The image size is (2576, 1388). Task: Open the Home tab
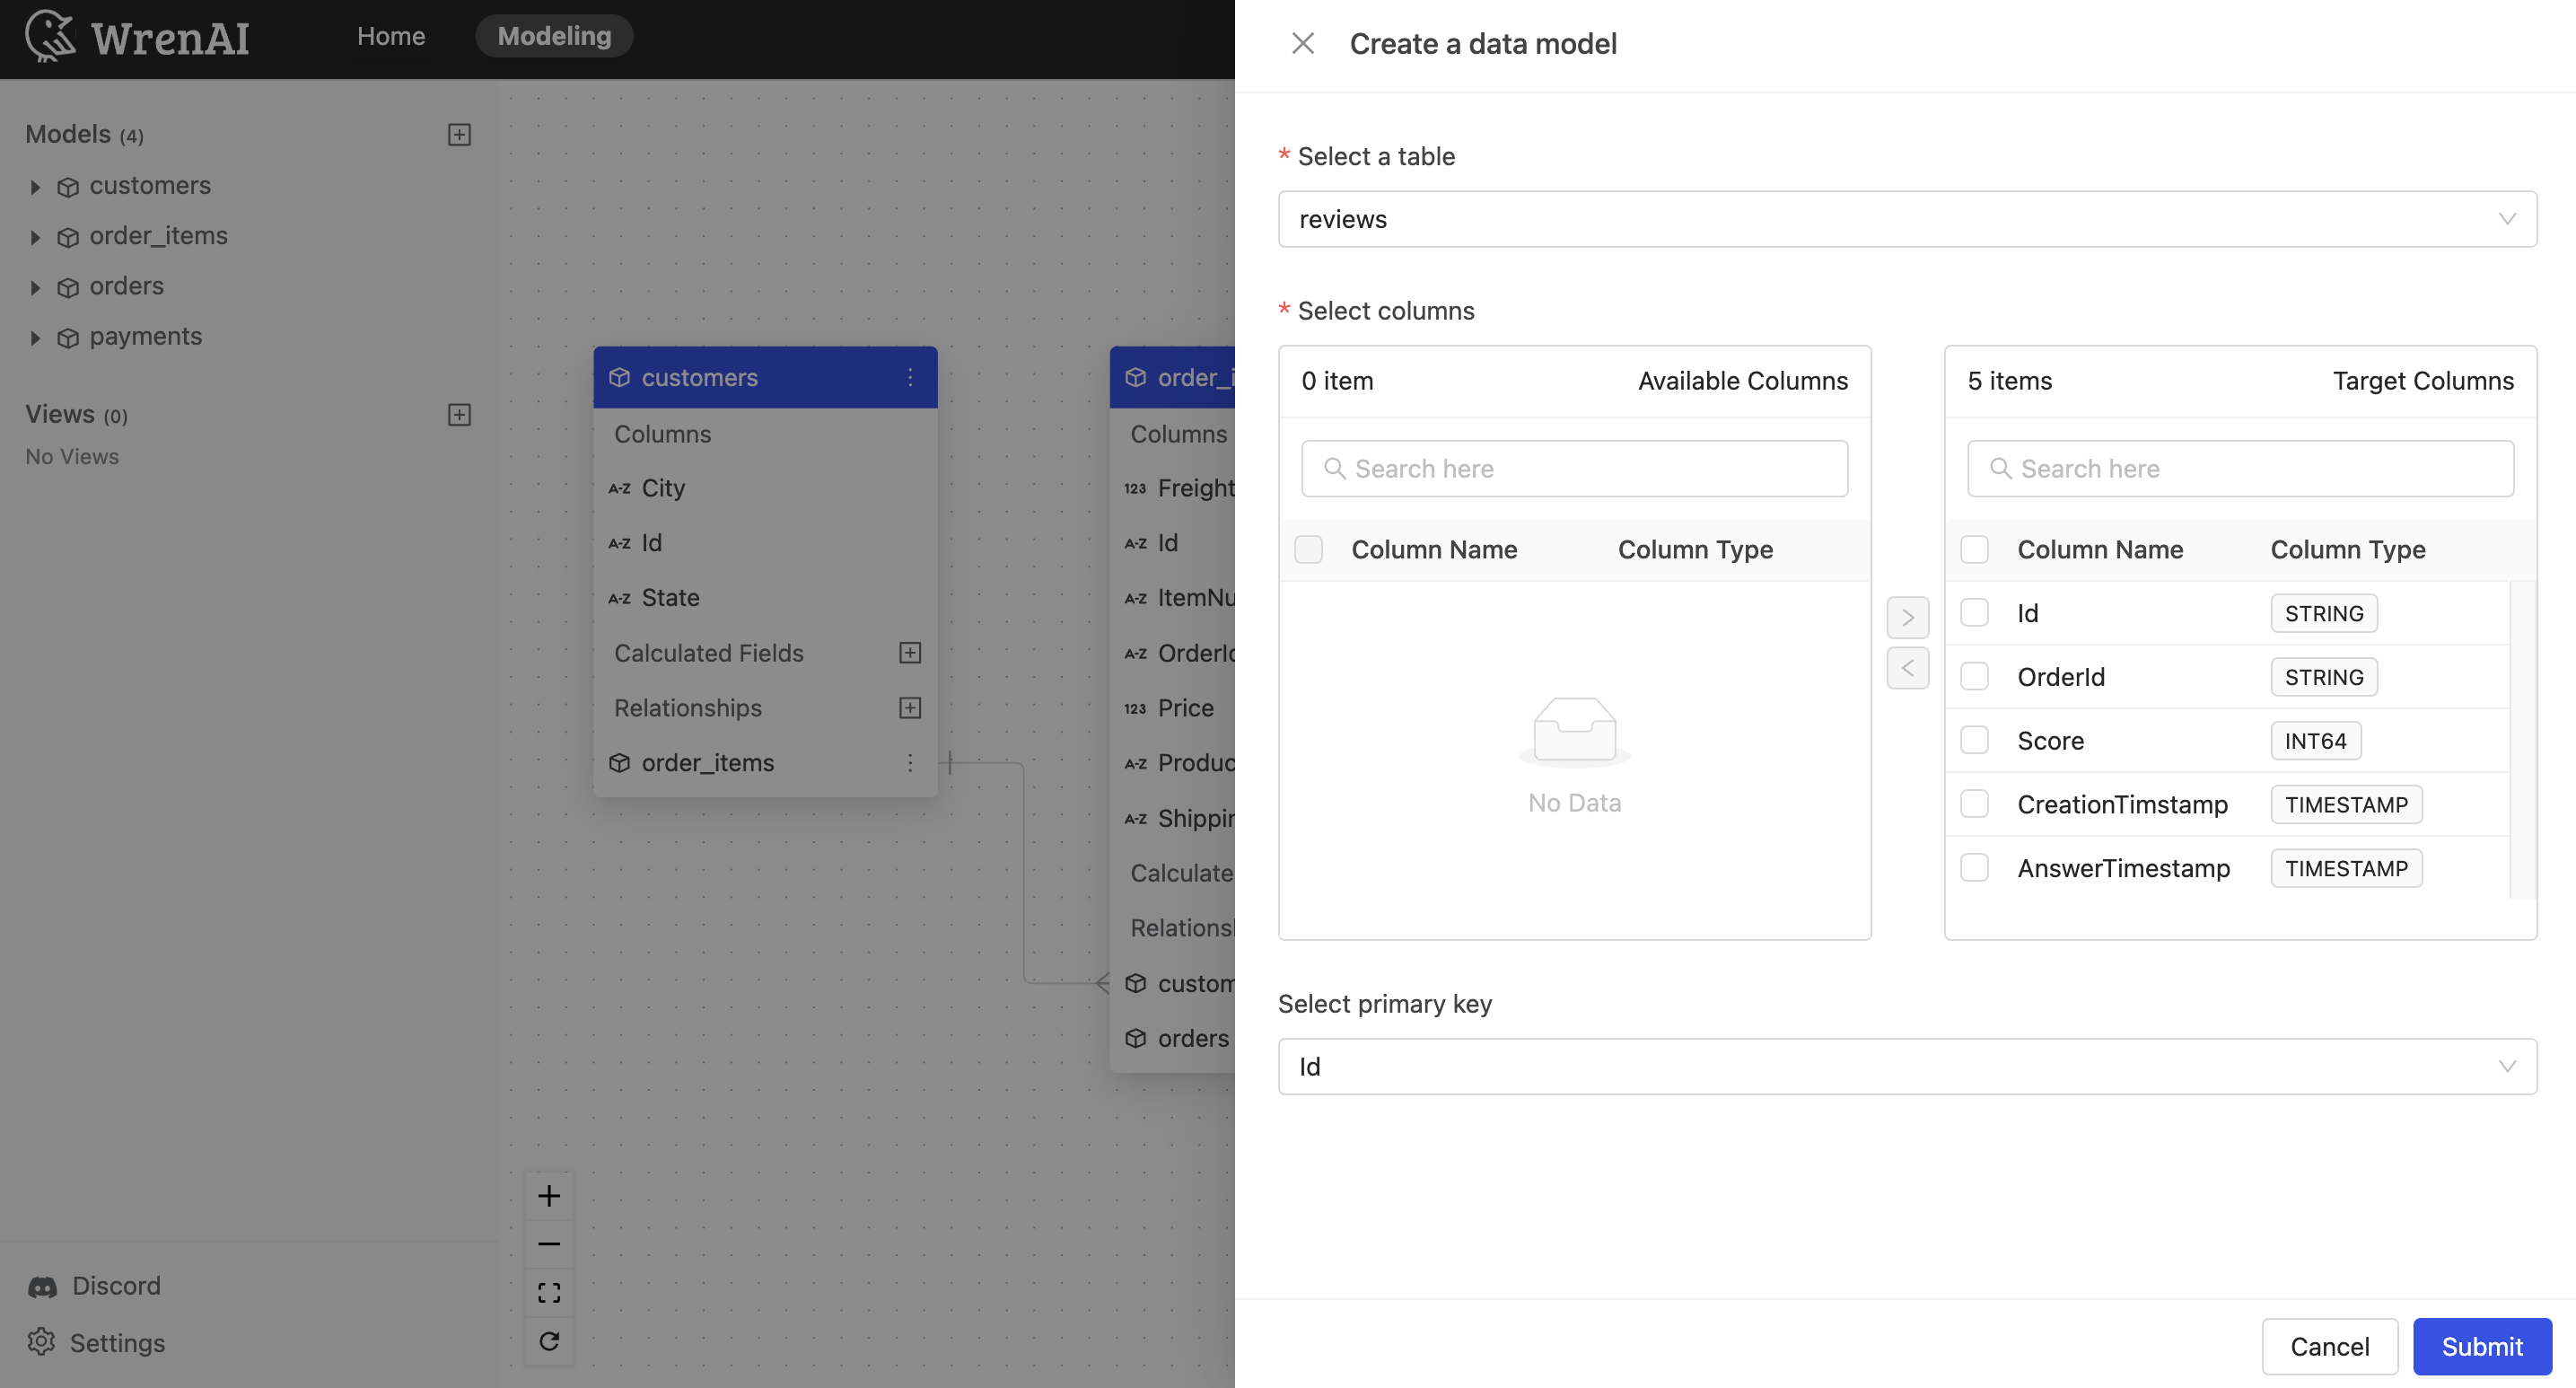point(391,36)
